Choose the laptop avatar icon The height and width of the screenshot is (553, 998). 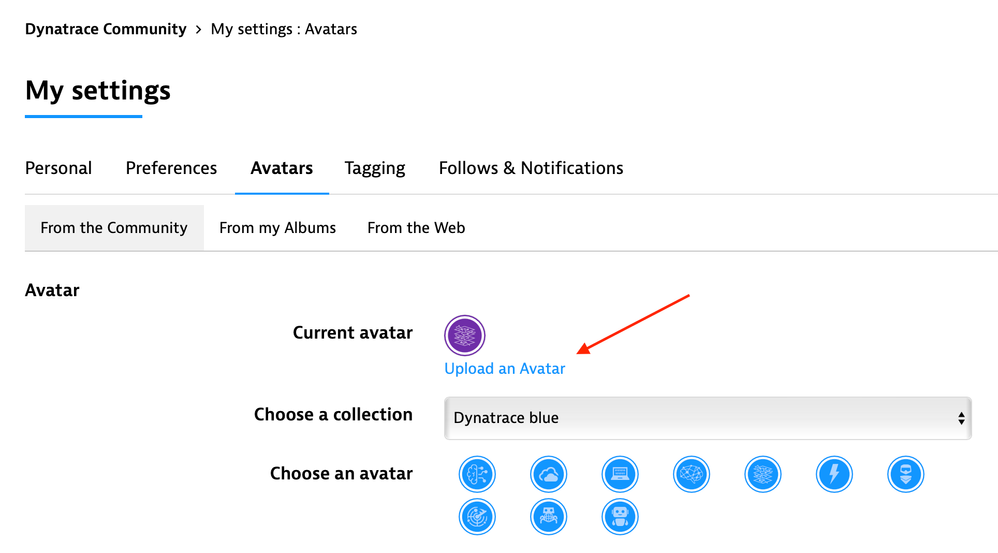(619, 474)
